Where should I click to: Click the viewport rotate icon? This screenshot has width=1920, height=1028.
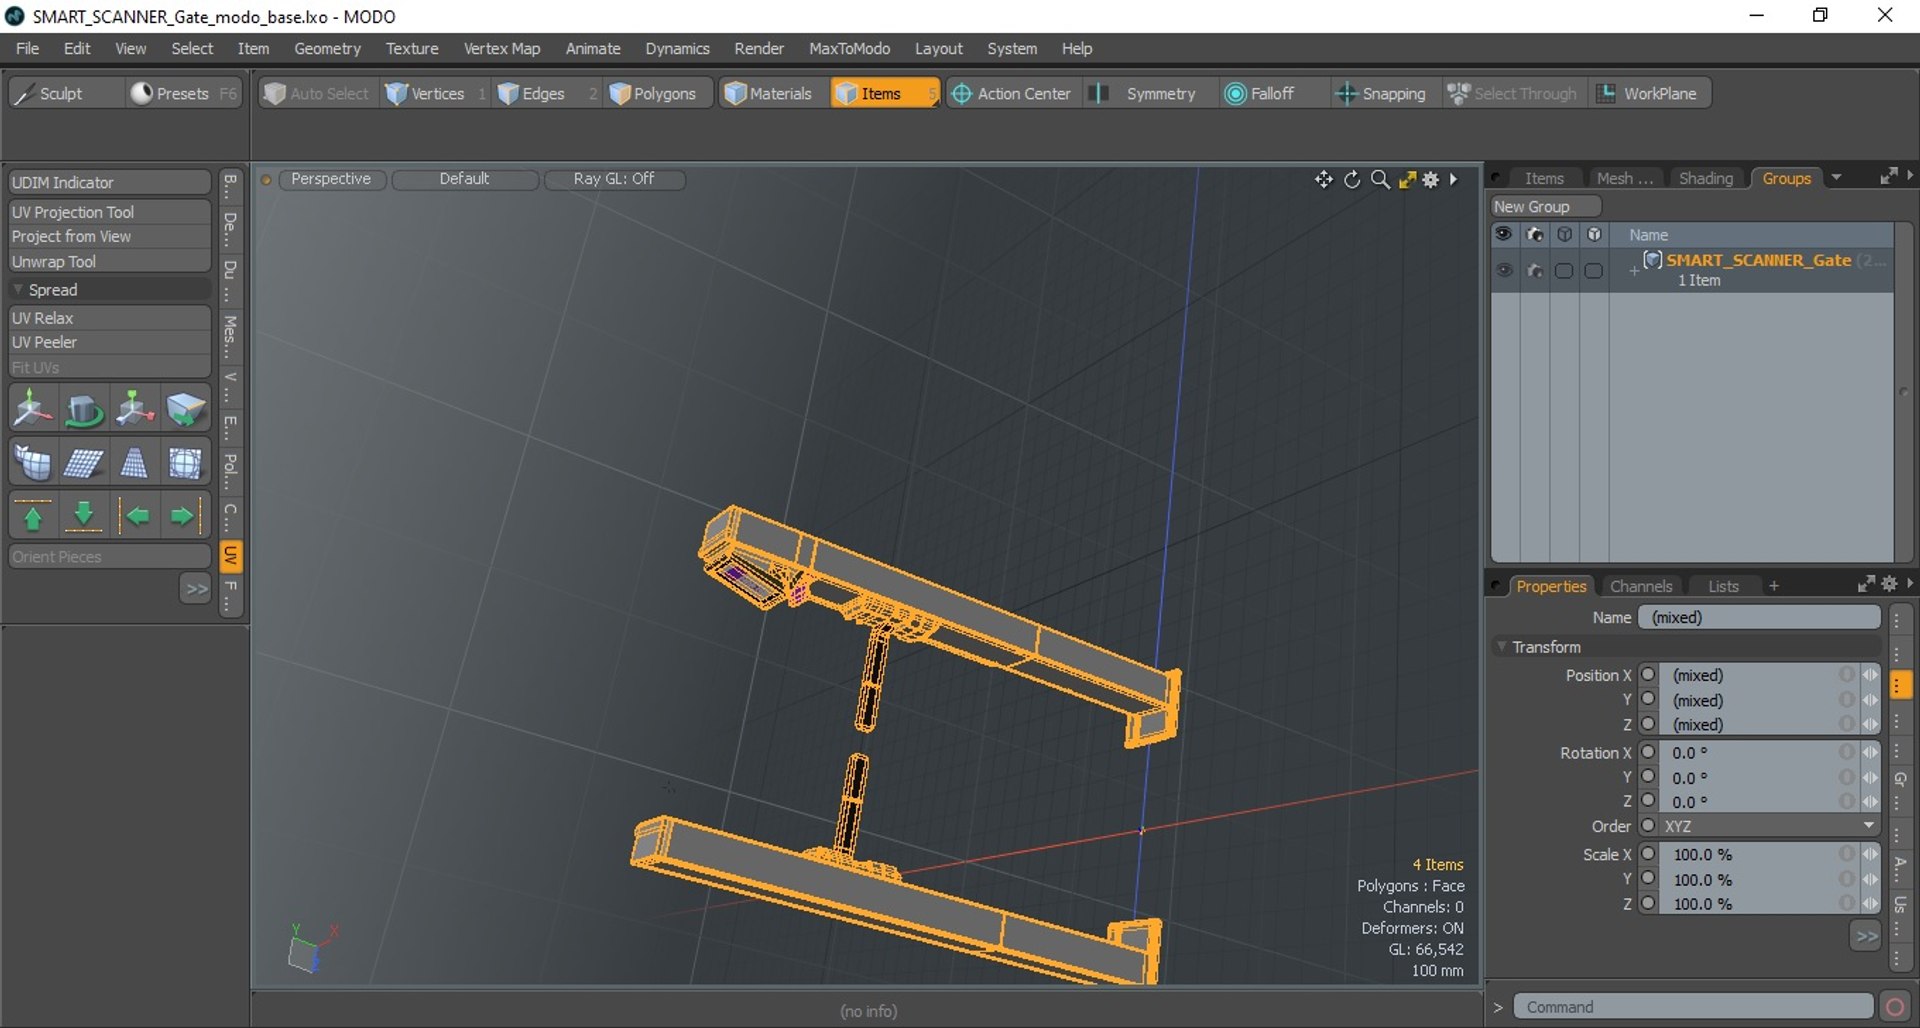tap(1352, 179)
